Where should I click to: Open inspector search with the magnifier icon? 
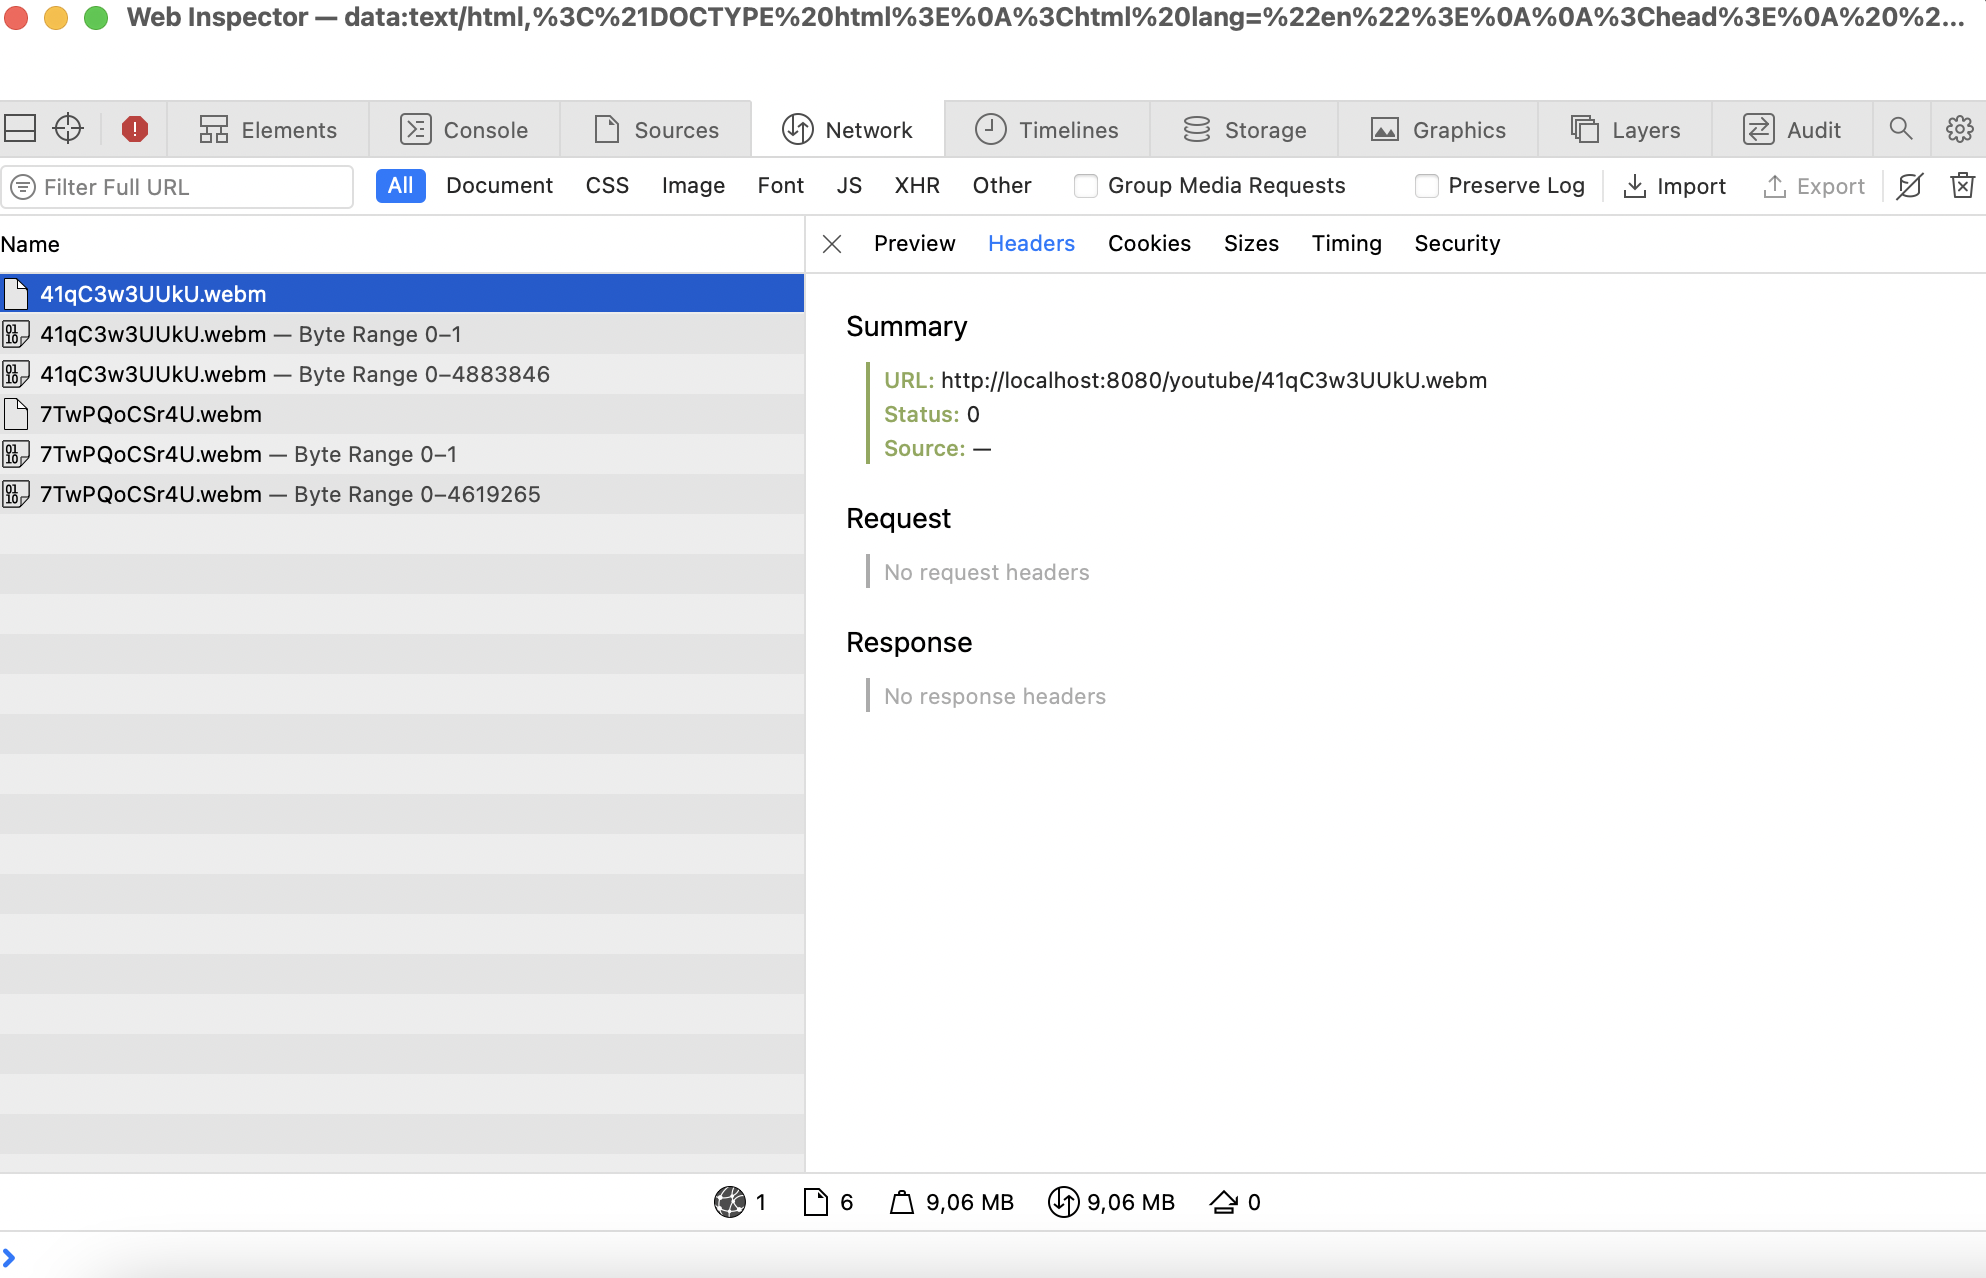click(1902, 129)
